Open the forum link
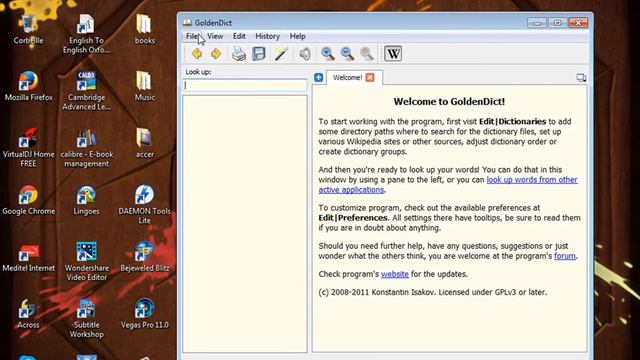The height and width of the screenshot is (360, 640). point(565,256)
